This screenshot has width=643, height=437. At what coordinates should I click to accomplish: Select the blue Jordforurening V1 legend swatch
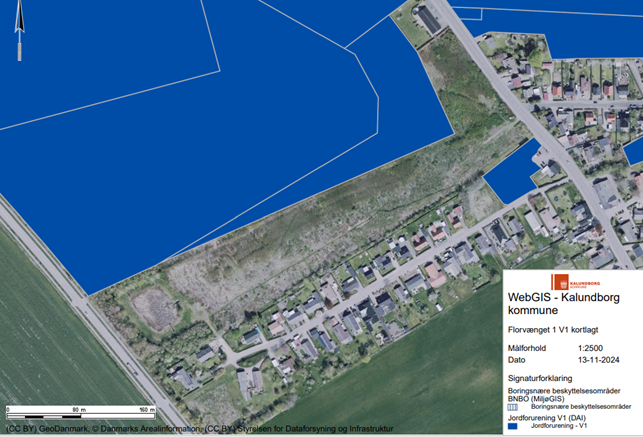pos(513,426)
